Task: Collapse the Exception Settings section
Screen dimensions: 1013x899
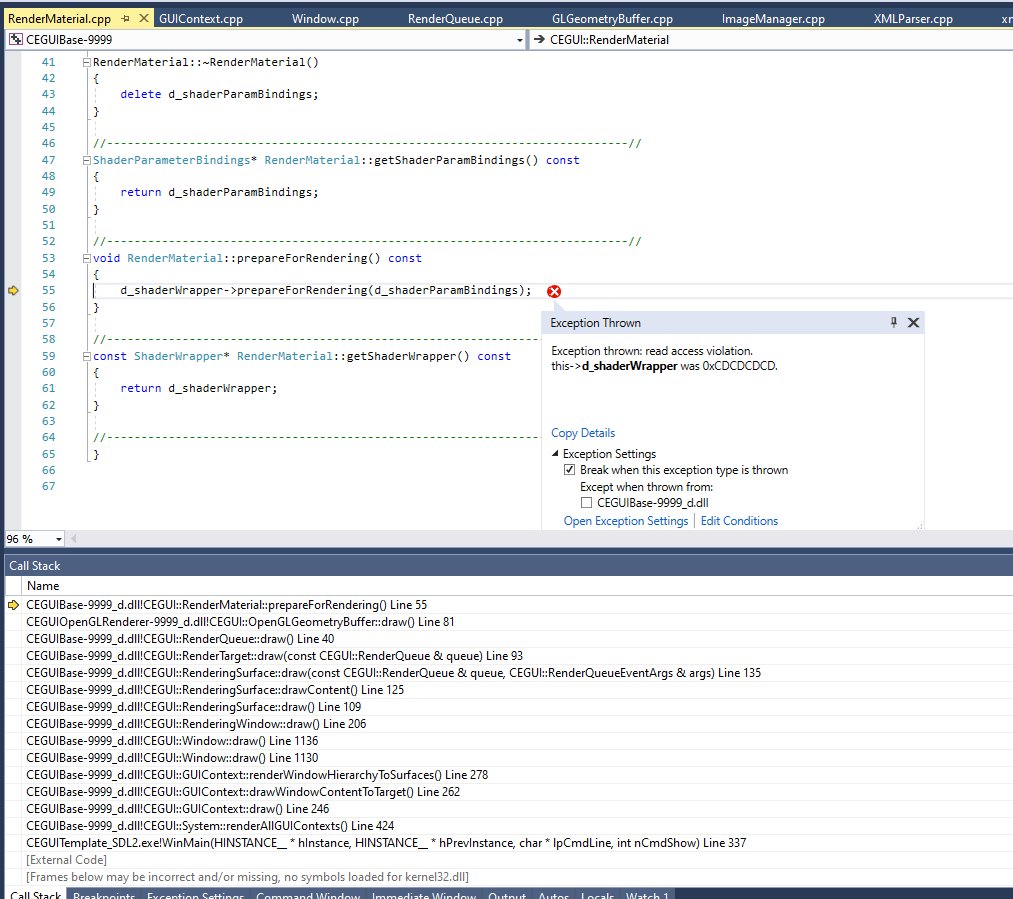Action: tap(556, 454)
